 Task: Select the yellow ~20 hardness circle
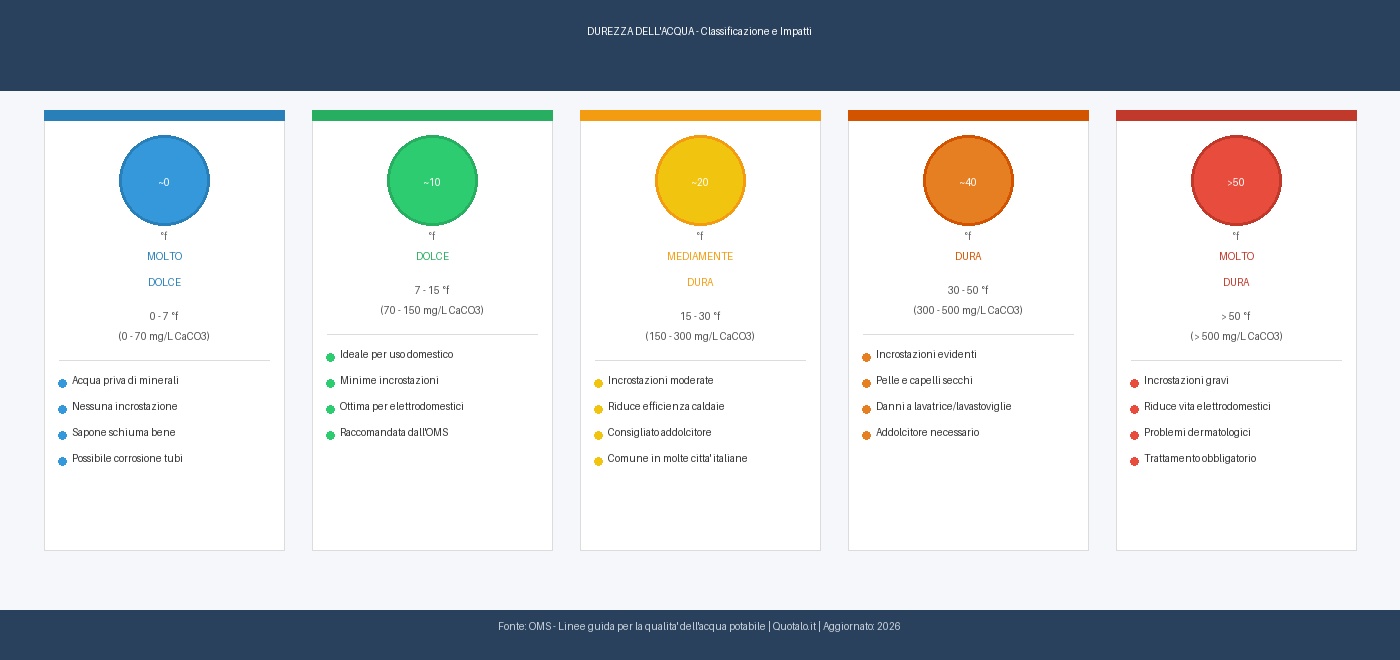click(x=700, y=181)
